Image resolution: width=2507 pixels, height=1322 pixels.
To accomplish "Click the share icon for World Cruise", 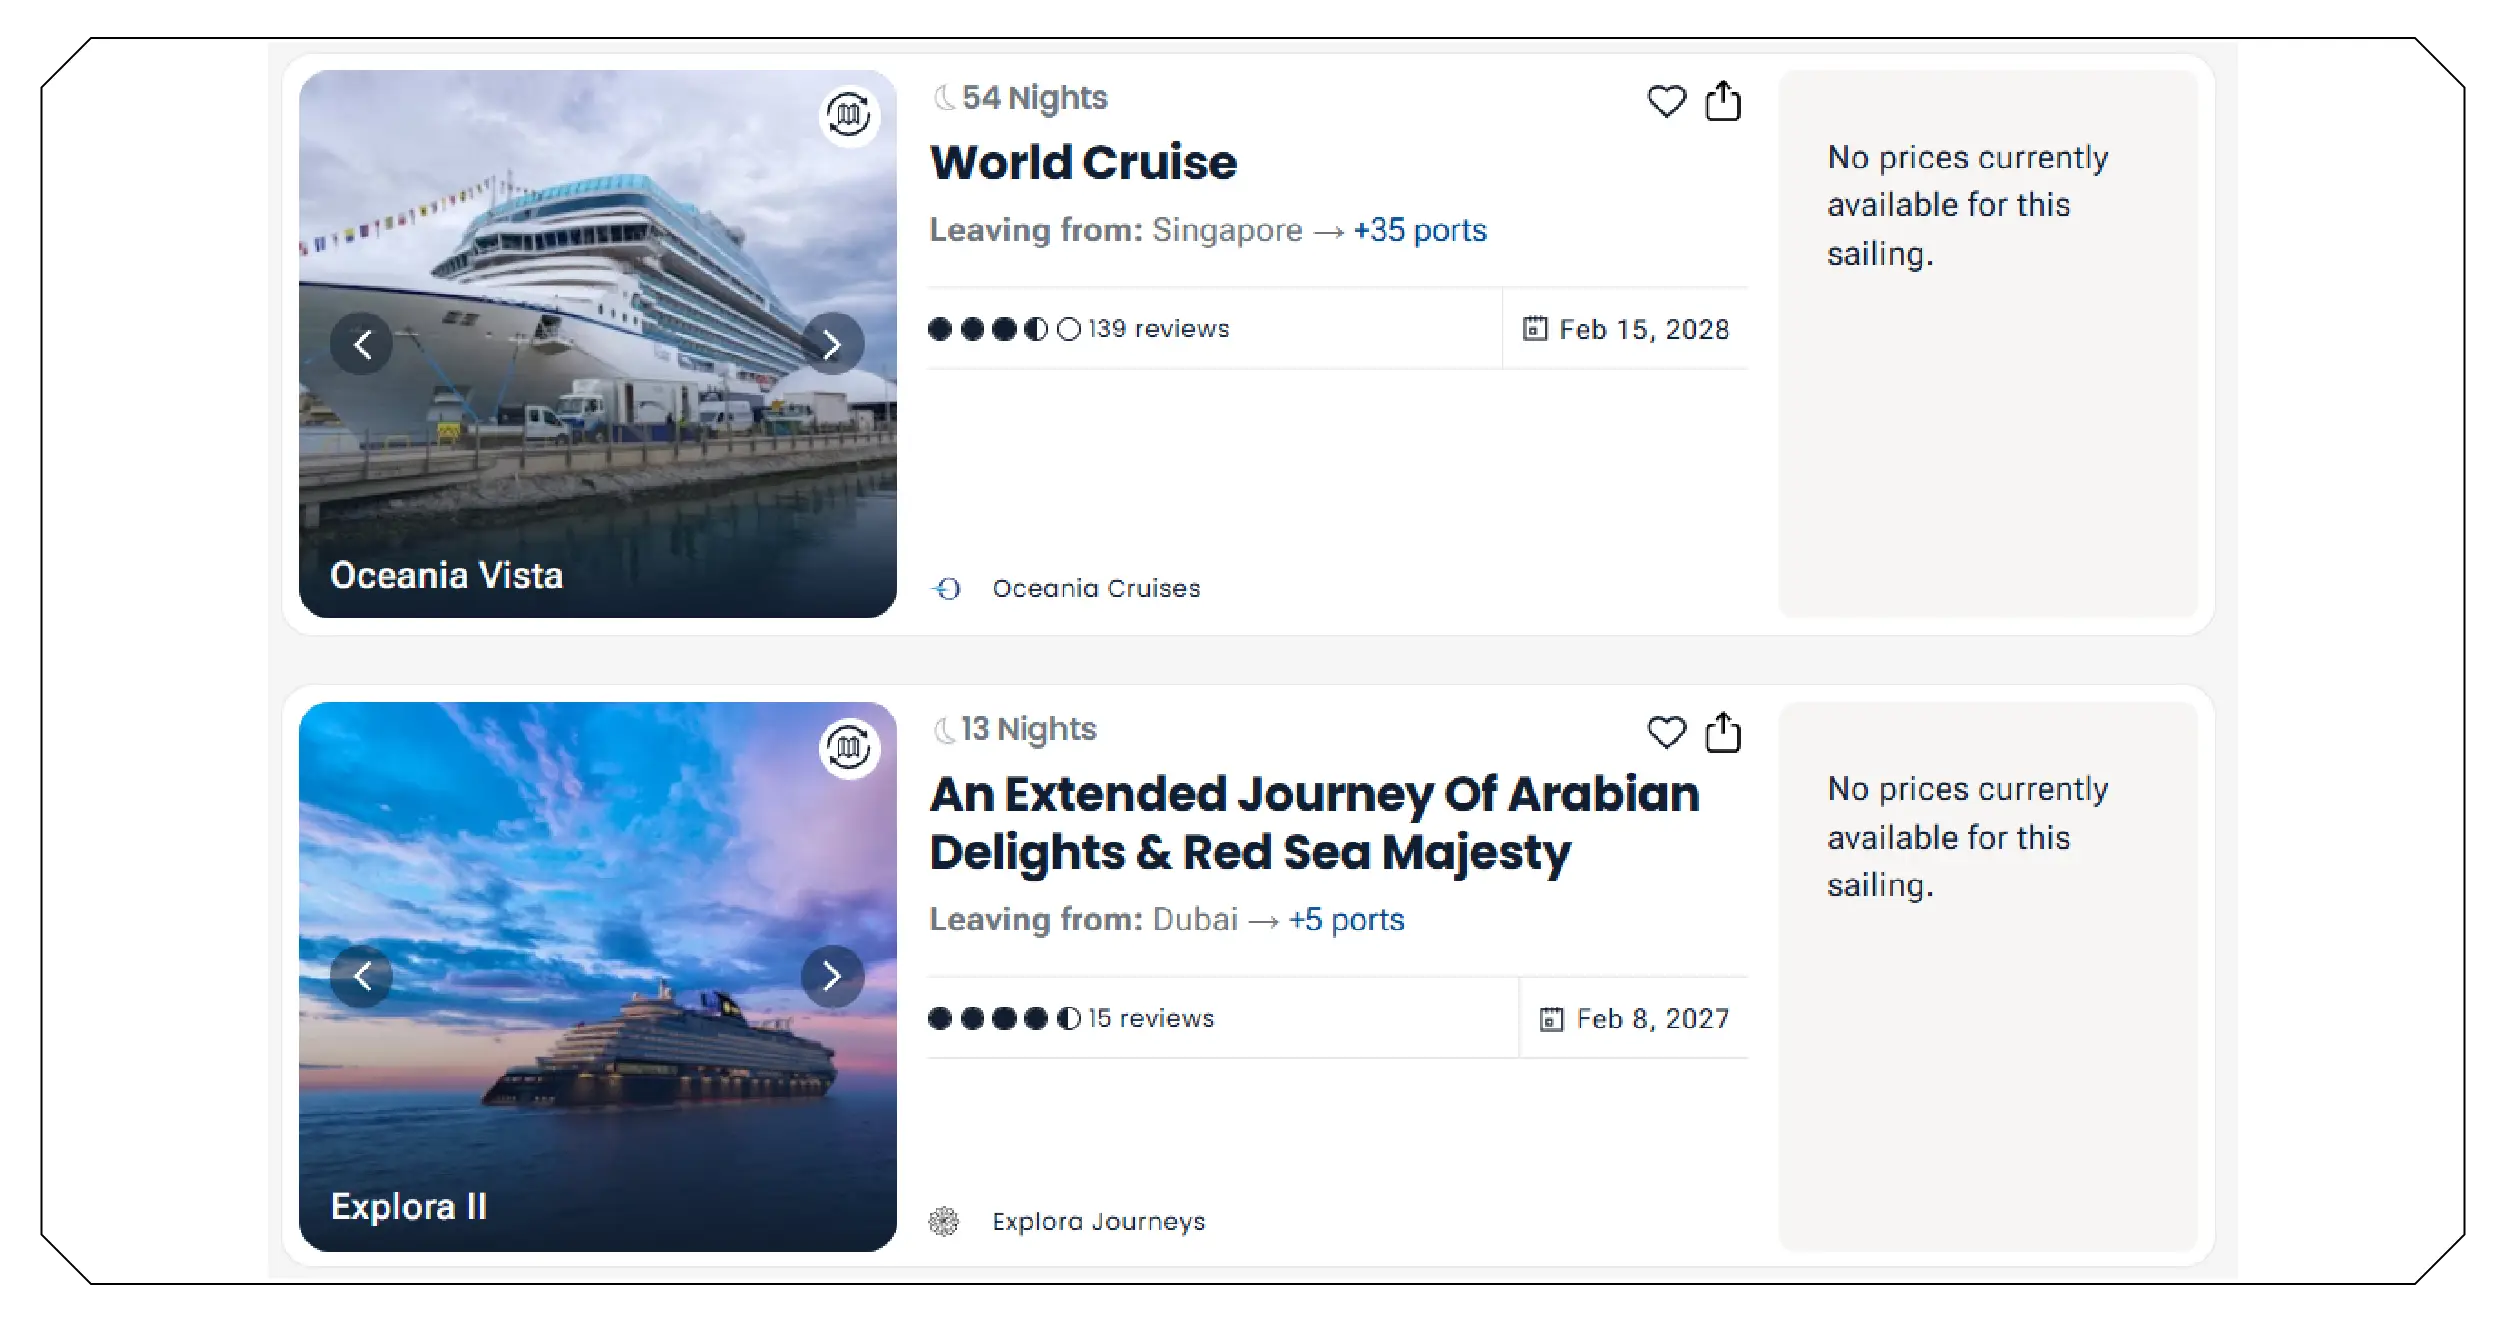I will 1722,100.
